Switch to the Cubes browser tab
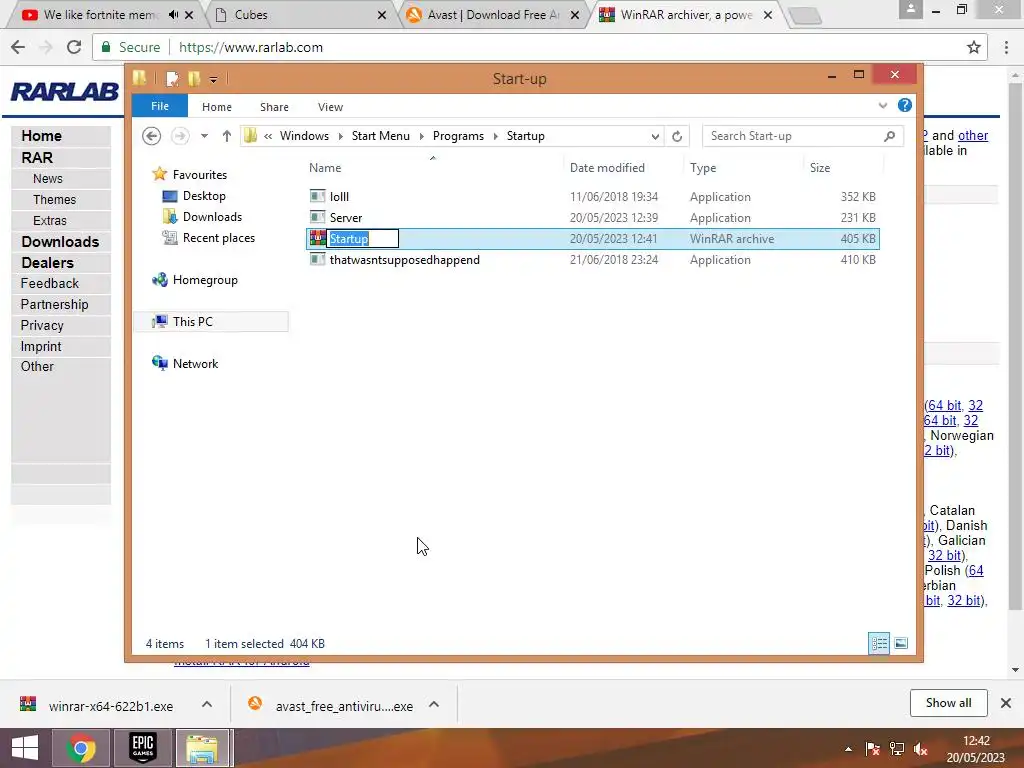The image size is (1024, 768). pyautogui.click(x=295, y=14)
